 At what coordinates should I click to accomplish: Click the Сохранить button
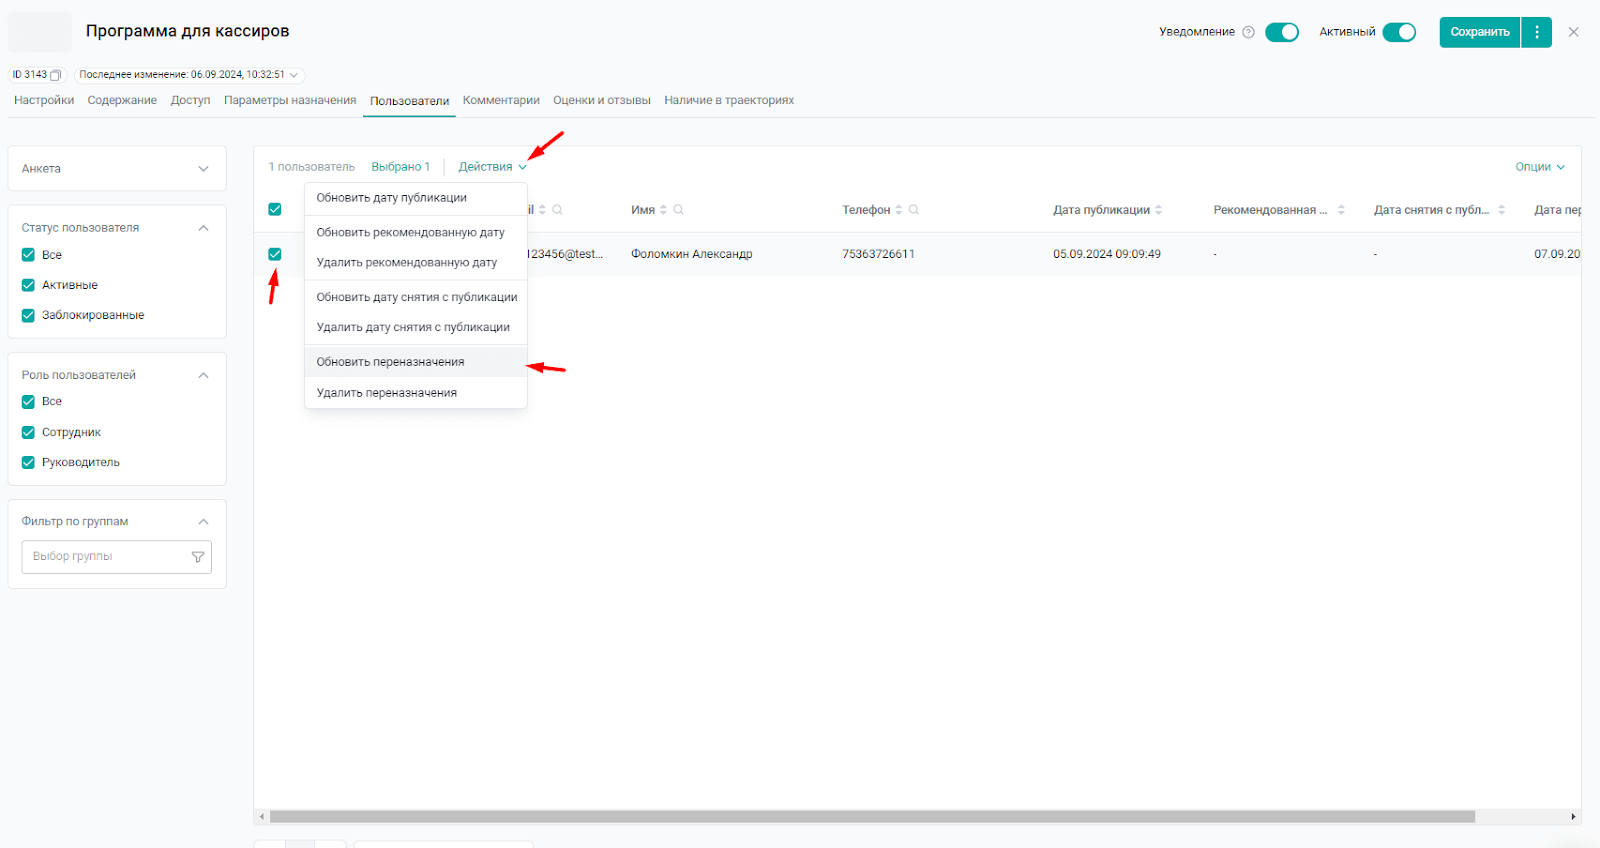pyautogui.click(x=1479, y=32)
